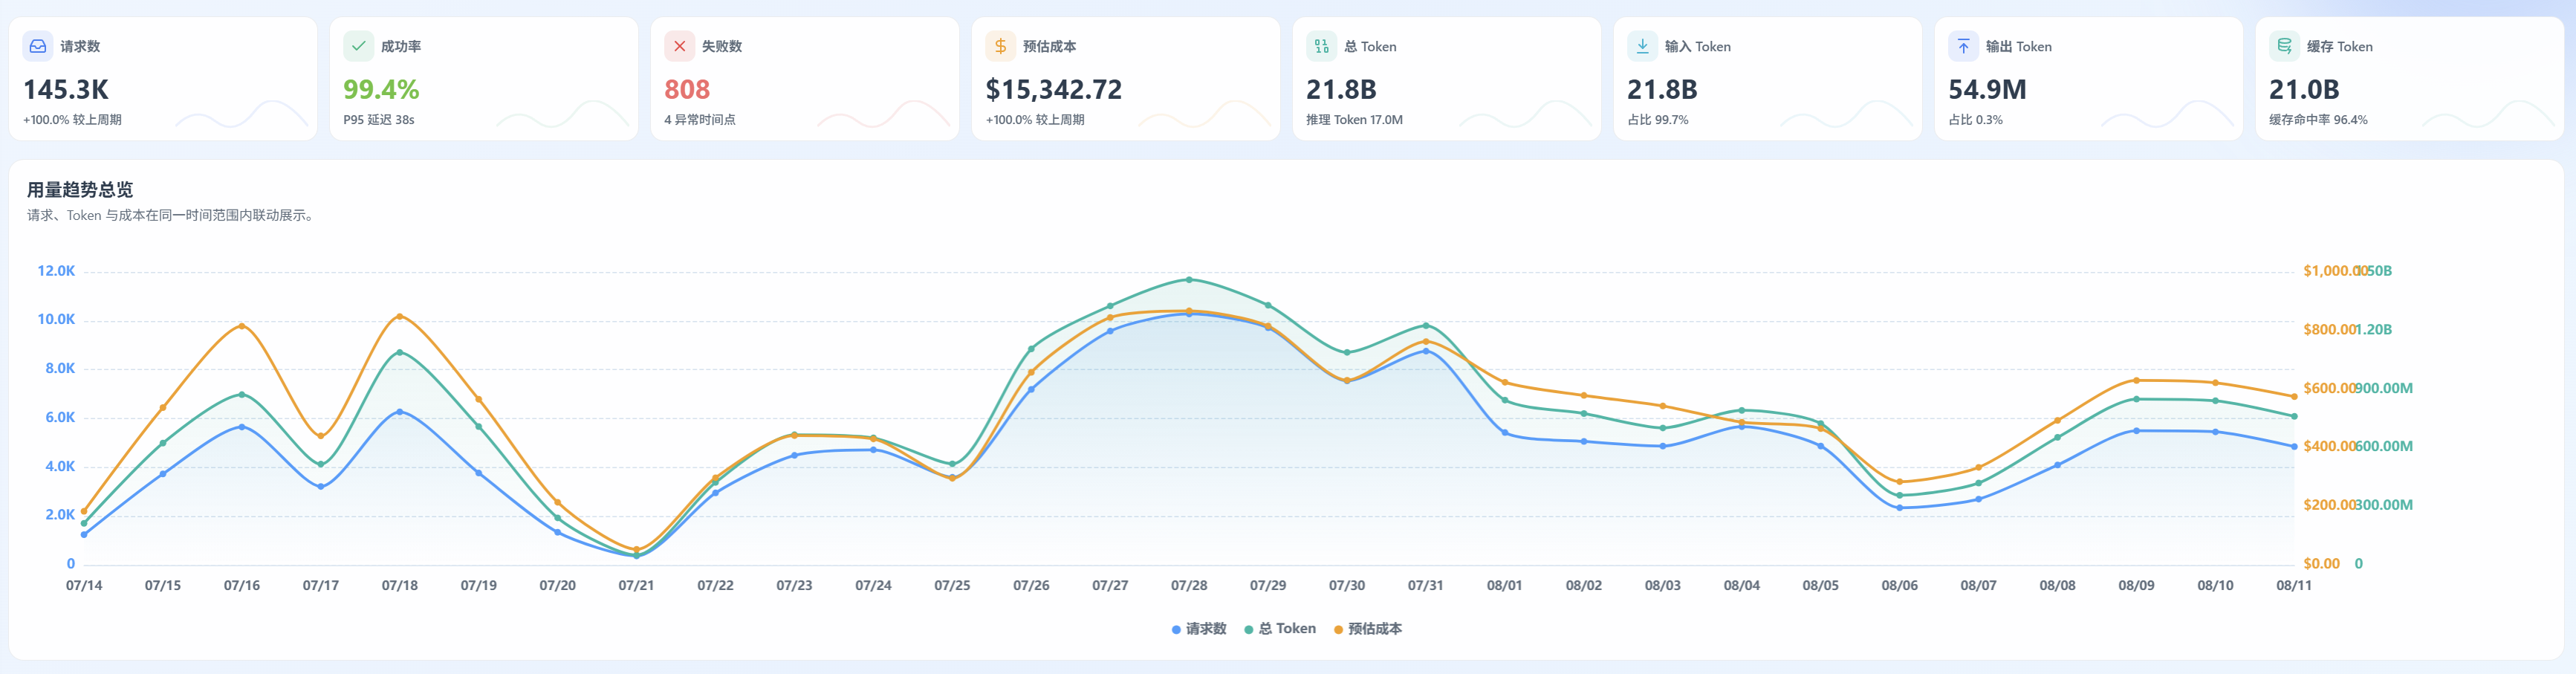The height and width of the screenshot is (674, 2576).
Task: Click the icon beside the 总 Token card title
Action: coord(1321,46)
